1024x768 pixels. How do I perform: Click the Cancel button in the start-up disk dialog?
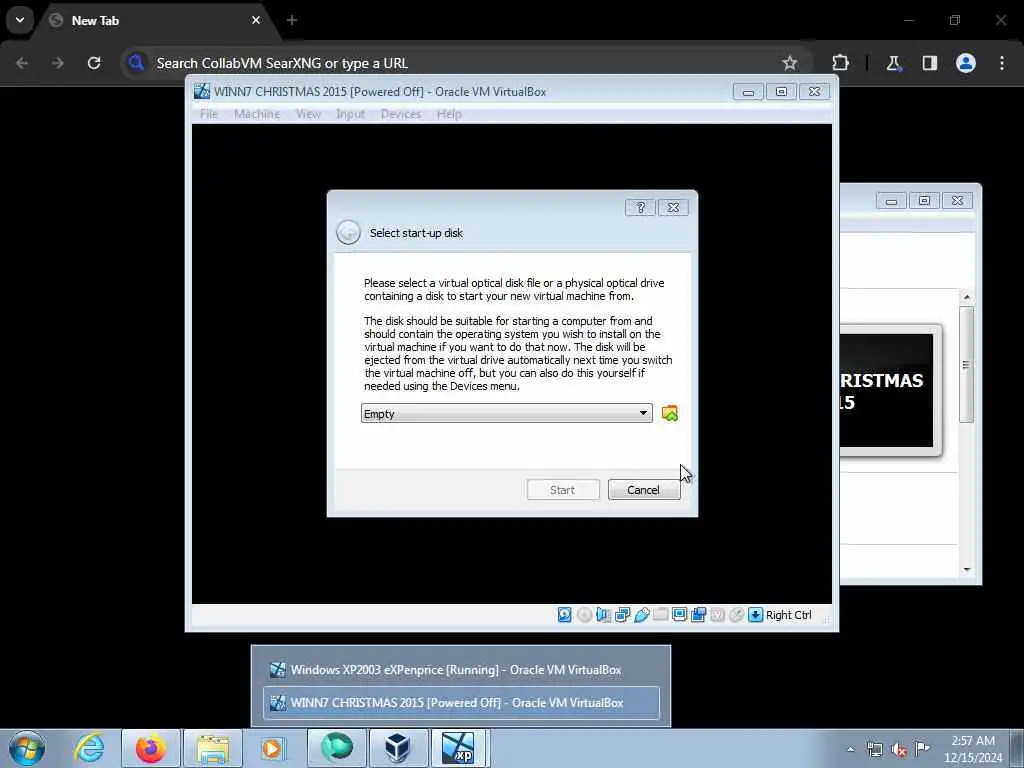[643, 490]
